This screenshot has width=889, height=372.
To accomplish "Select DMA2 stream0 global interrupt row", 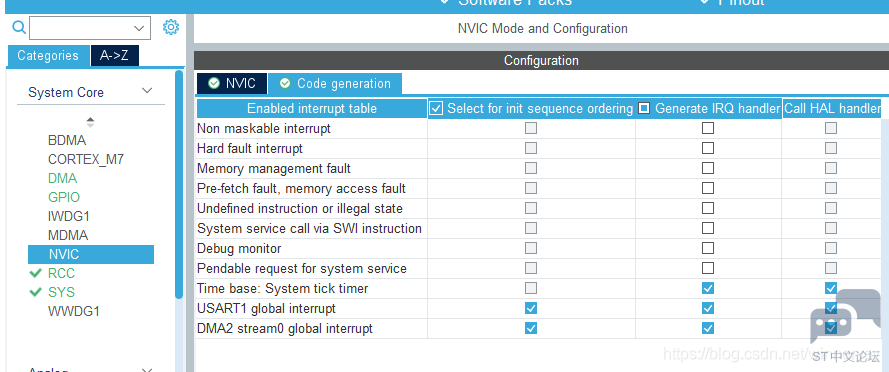I will point(539,328).
